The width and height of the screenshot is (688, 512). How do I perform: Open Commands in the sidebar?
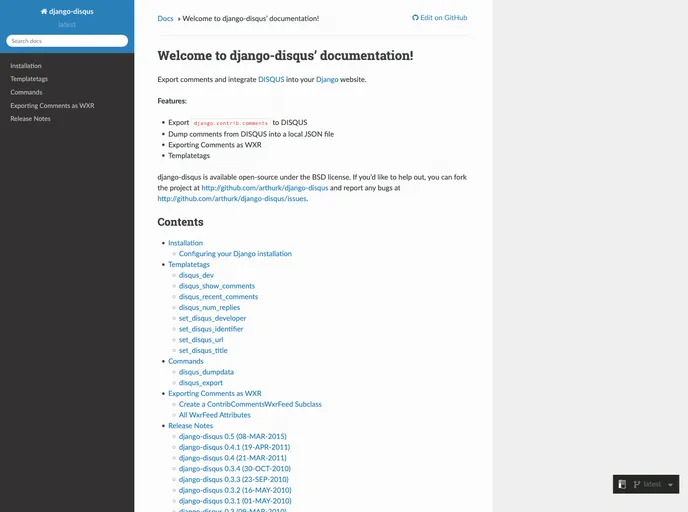click(x=26, y=92)
